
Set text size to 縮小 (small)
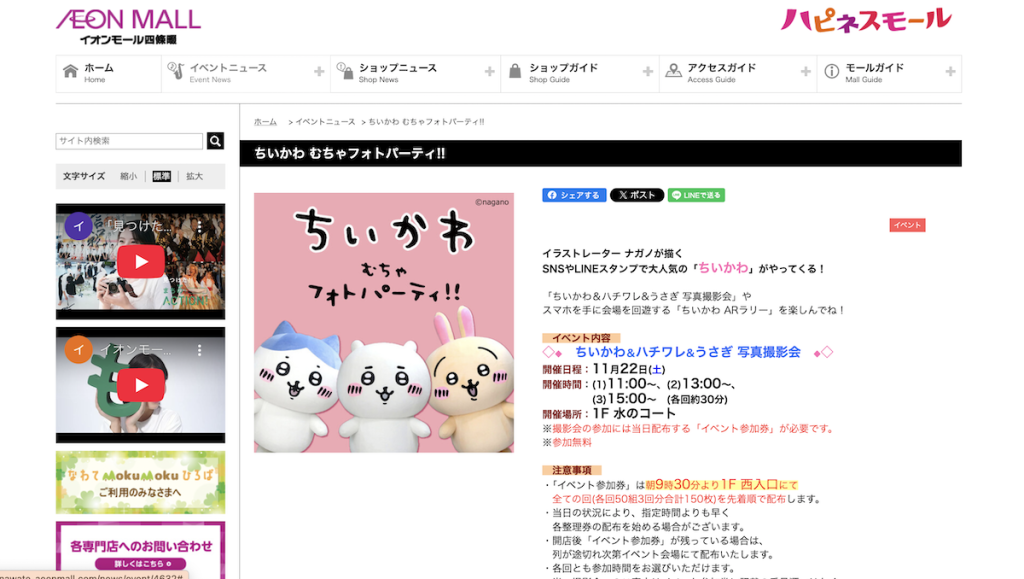click(x=129, y=177)
